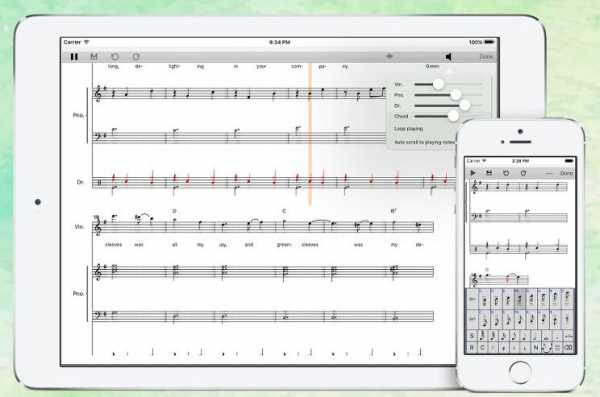Toggle Auto scroll to playing notes option
600x397 pixels.
[x=425, y=142]
